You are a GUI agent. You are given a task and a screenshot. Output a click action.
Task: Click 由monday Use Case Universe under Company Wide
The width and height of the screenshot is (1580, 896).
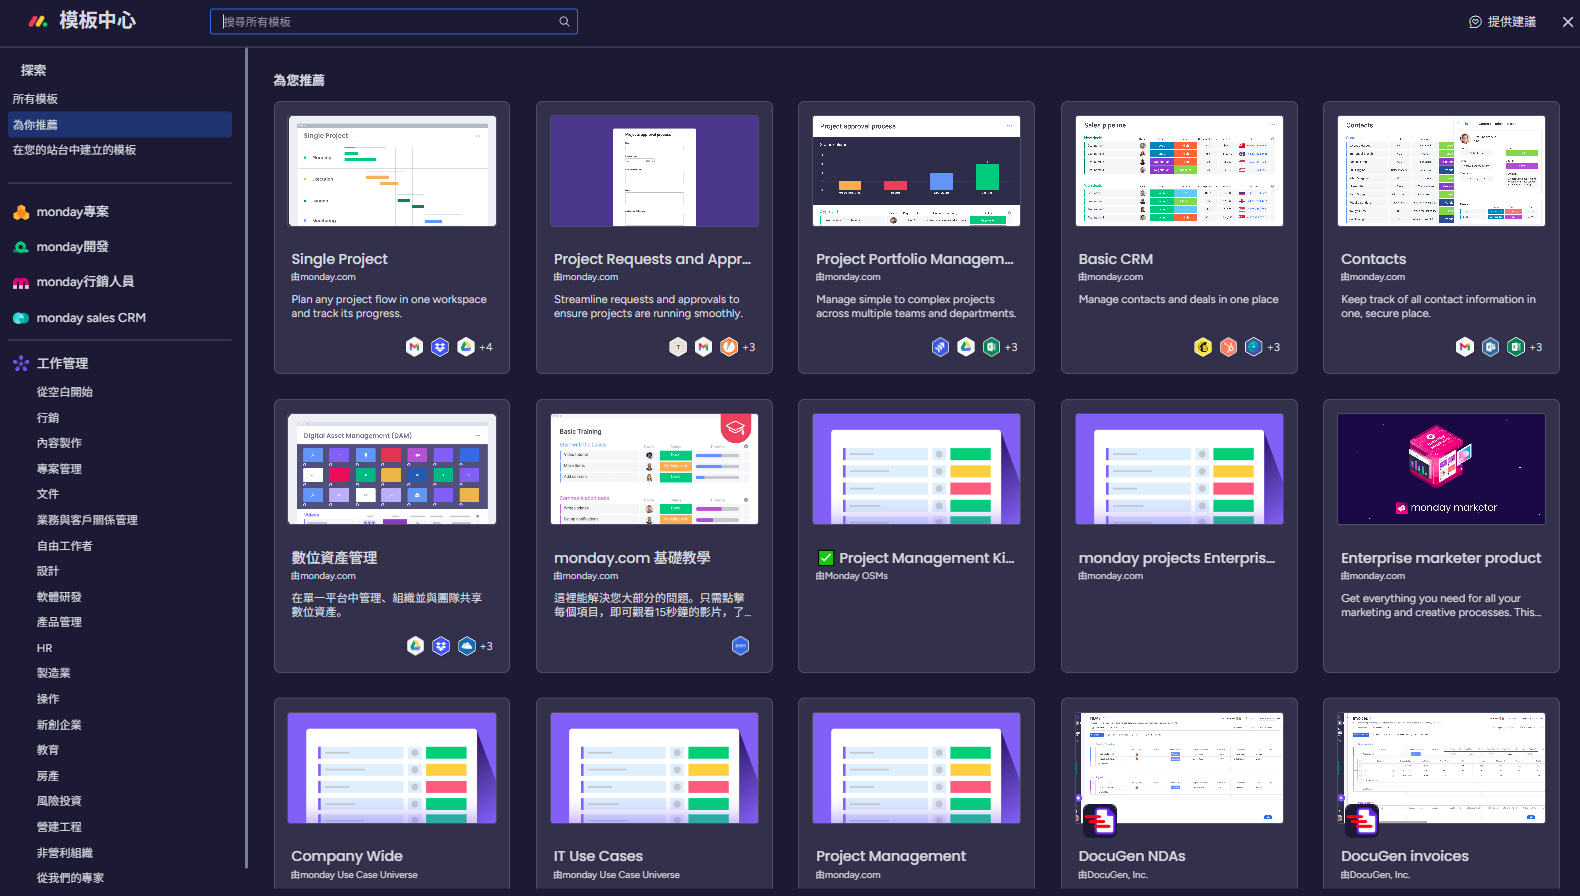[355, 875]
